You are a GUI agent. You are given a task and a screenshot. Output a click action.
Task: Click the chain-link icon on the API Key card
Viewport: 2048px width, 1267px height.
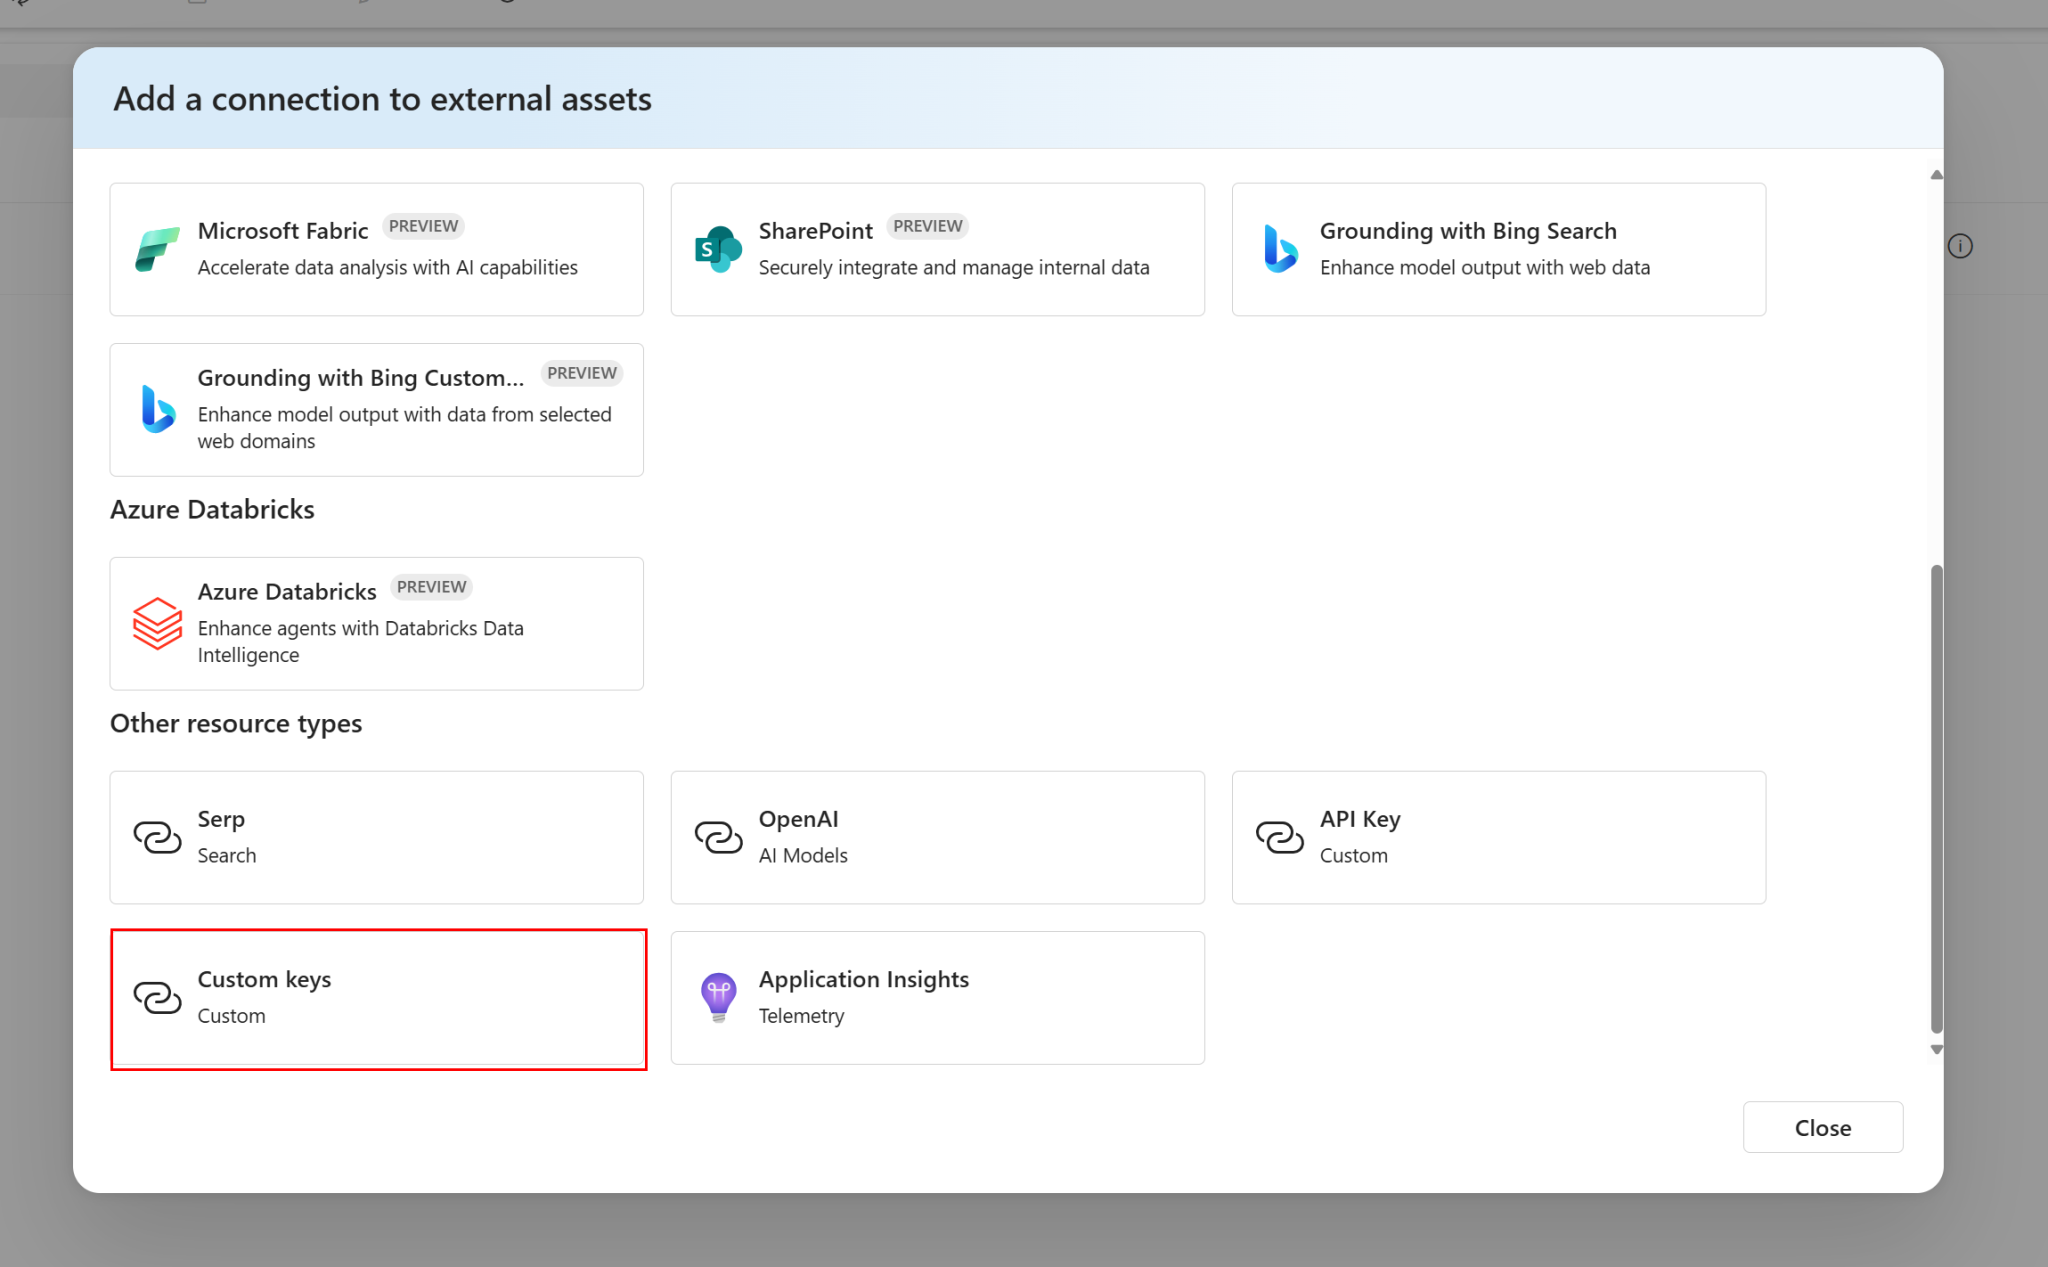tap(1281, 837)
